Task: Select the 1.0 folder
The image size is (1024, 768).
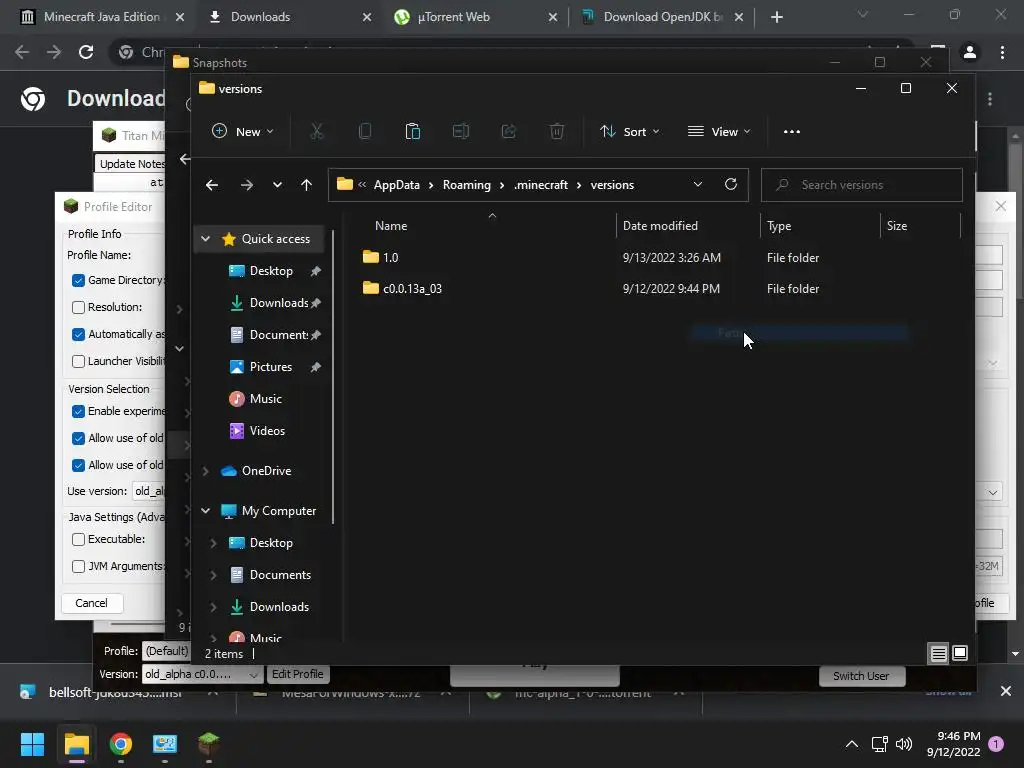Action: [x=390, y=257]
